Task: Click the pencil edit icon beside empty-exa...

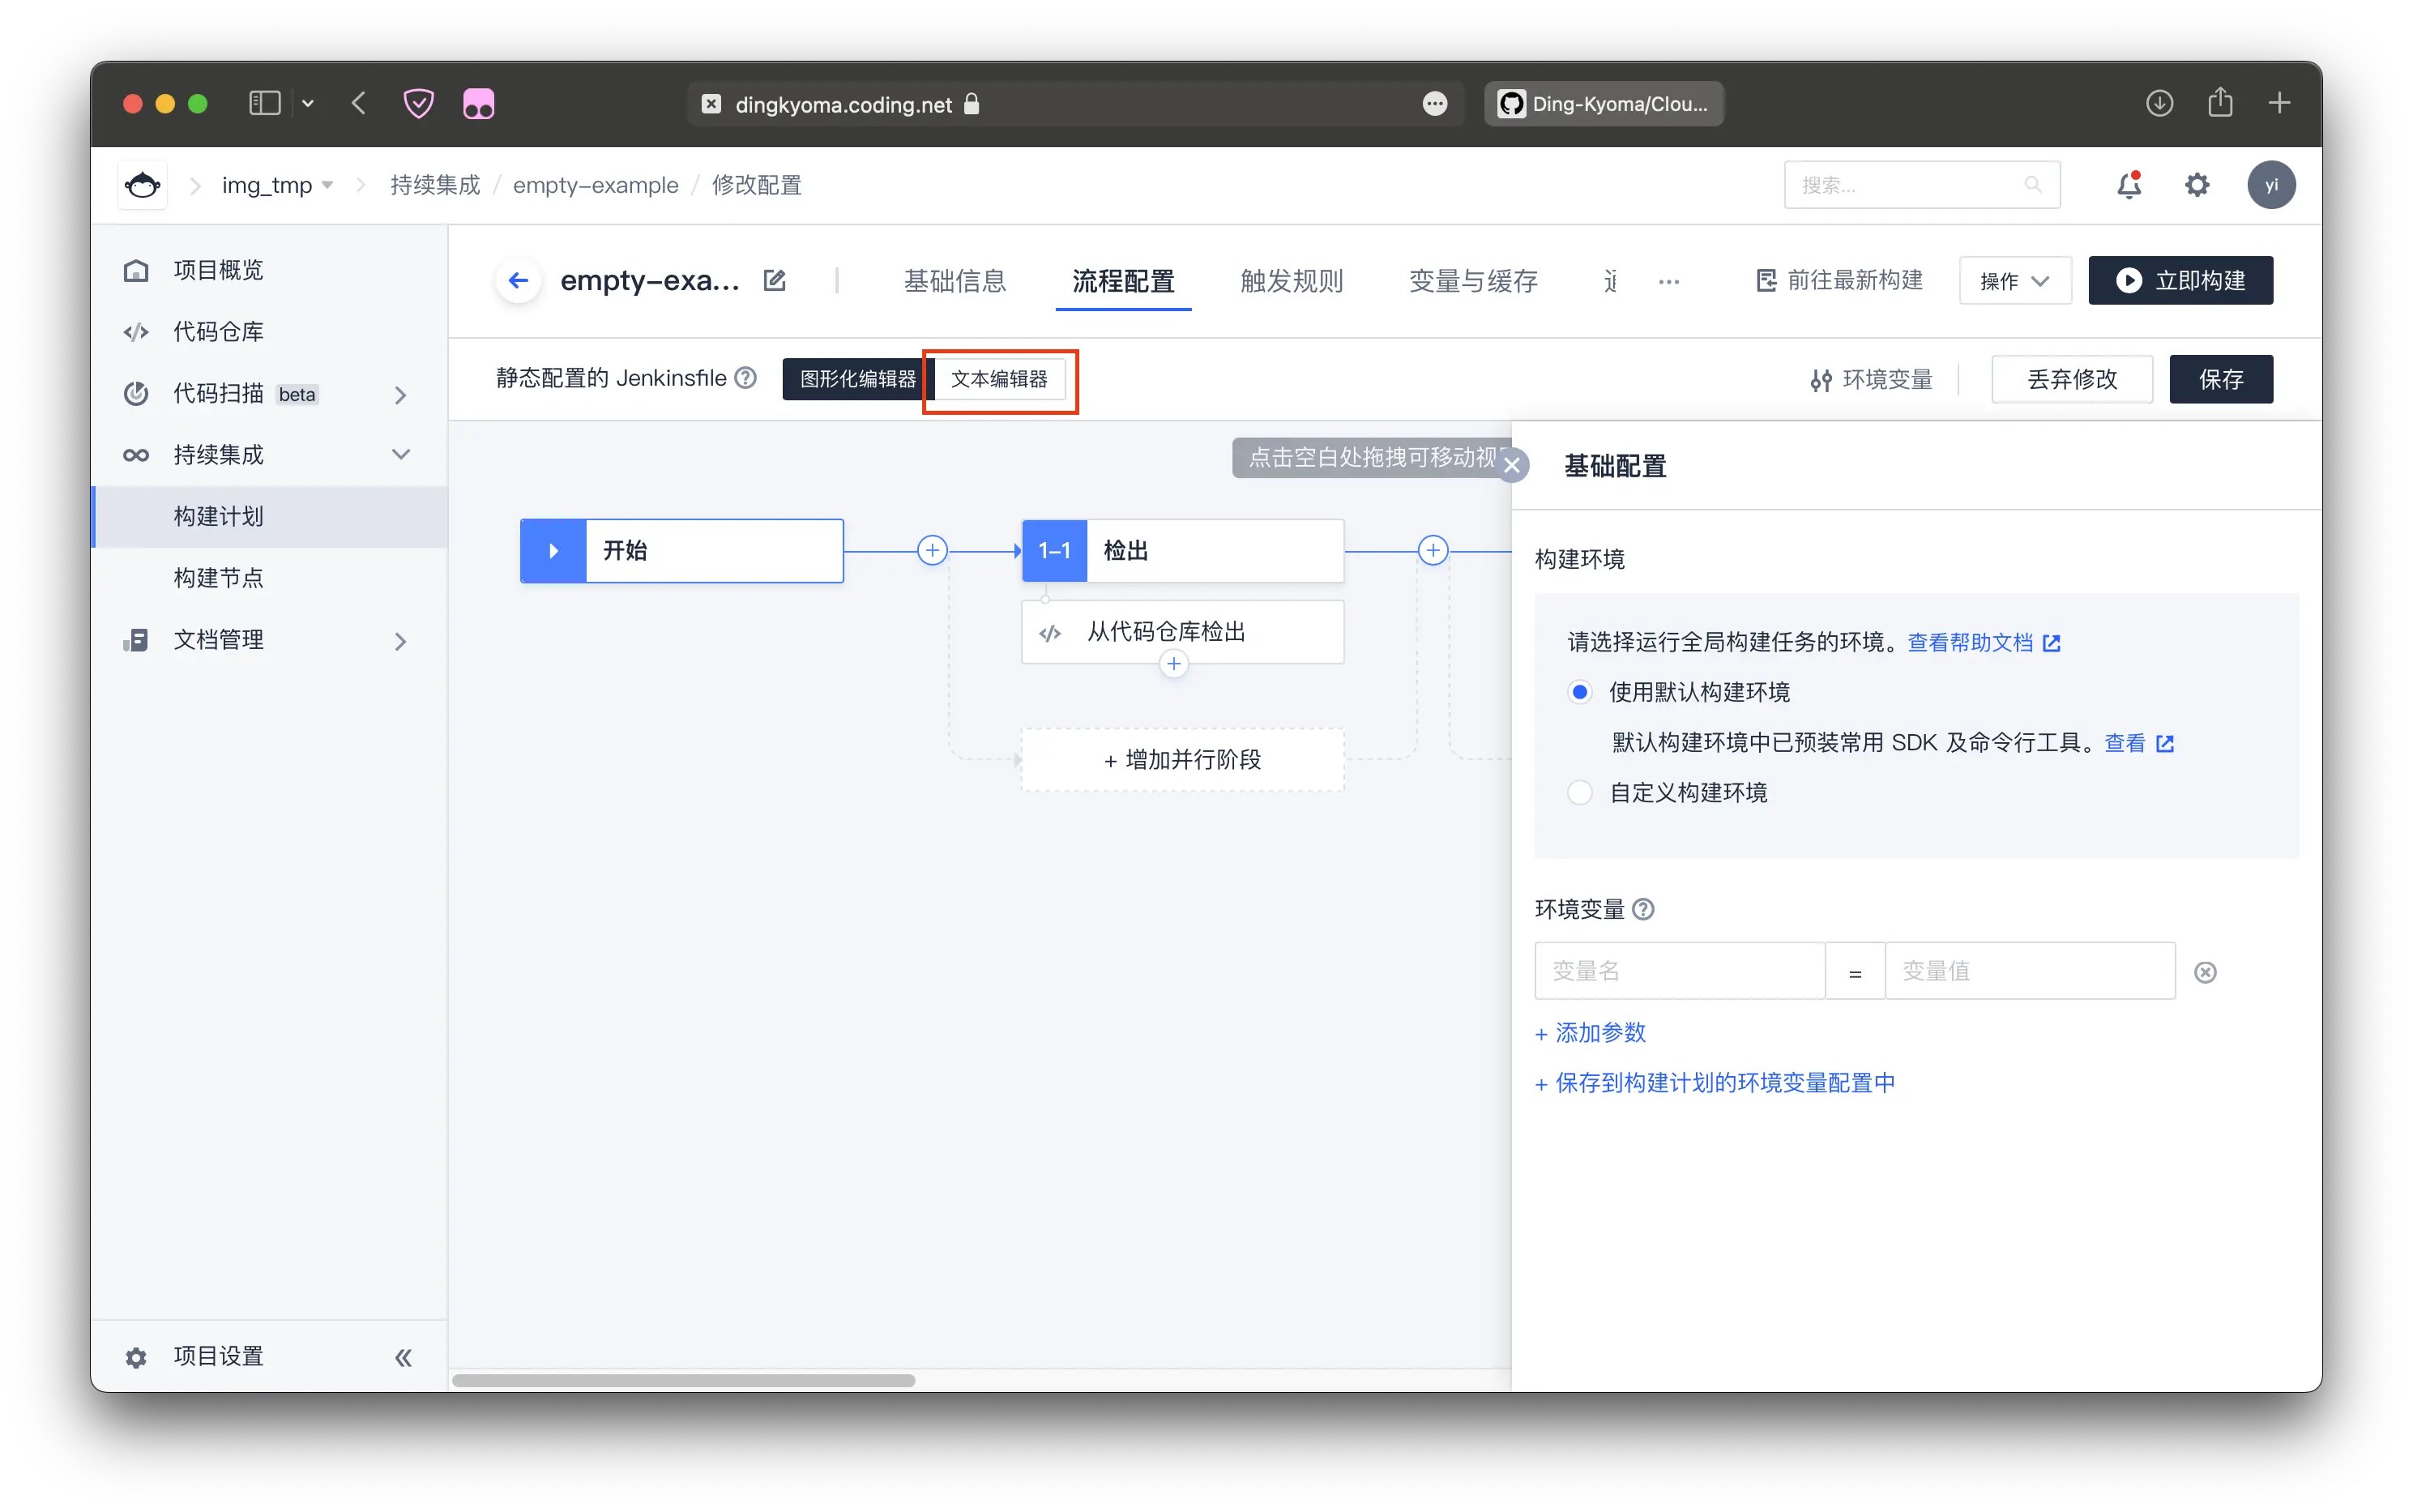Action: pyautogui.click(x=774, y=280)
